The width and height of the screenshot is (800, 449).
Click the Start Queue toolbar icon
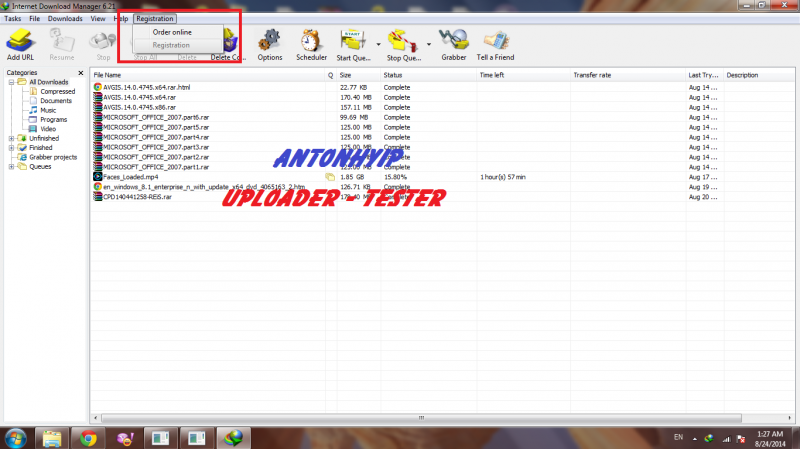(x=353, y=44)
